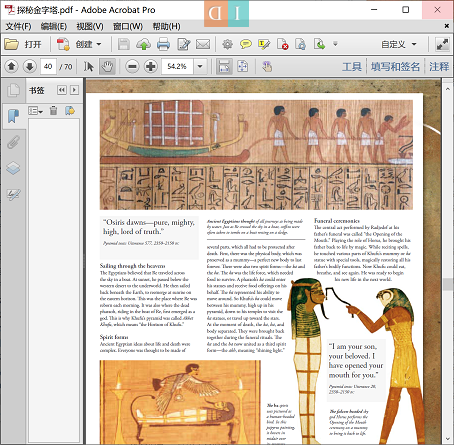The image size is (454, 445).
Task: Delete selected bookmark with trash icon
Action: coord(53,111)
